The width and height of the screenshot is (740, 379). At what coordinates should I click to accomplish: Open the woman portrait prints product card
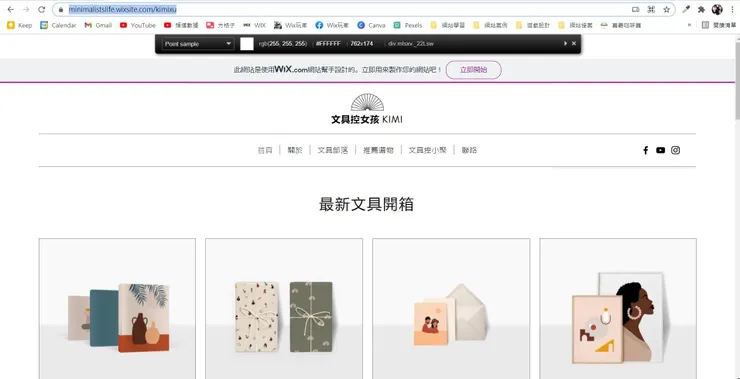618,309
